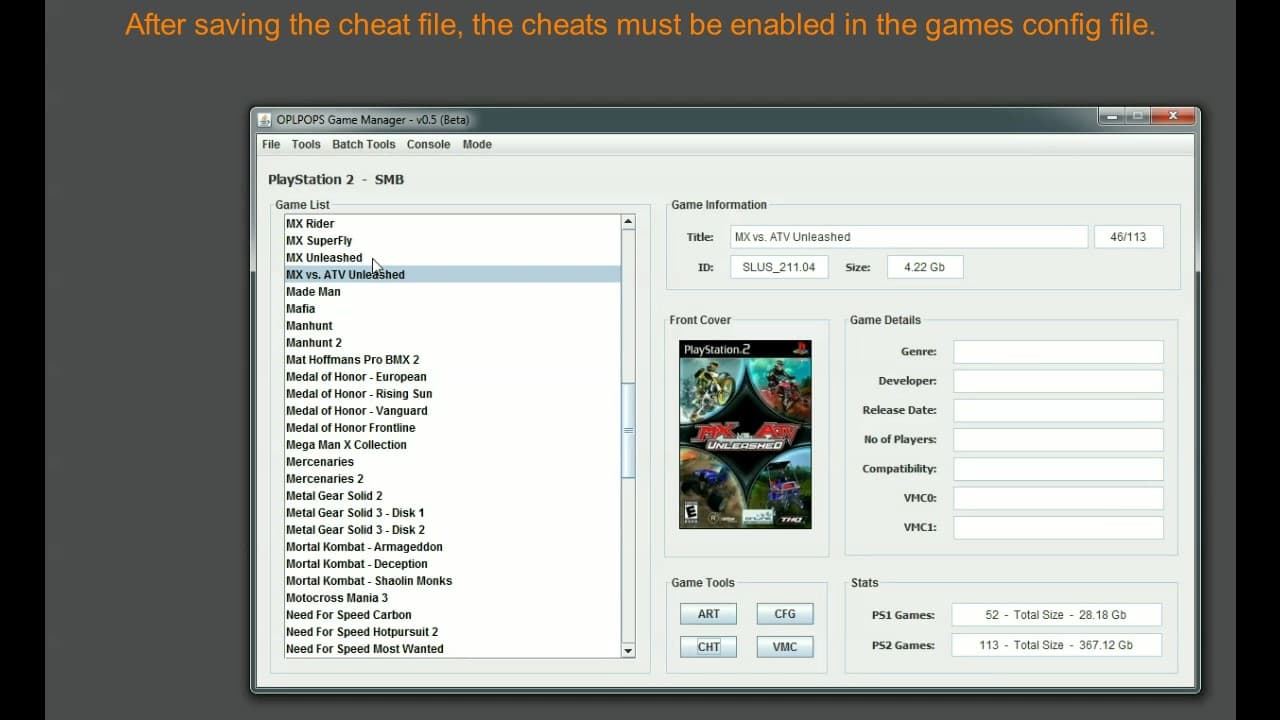Select Mafia in the game list
Viewport: 1280px width, 720px height.
452,309
